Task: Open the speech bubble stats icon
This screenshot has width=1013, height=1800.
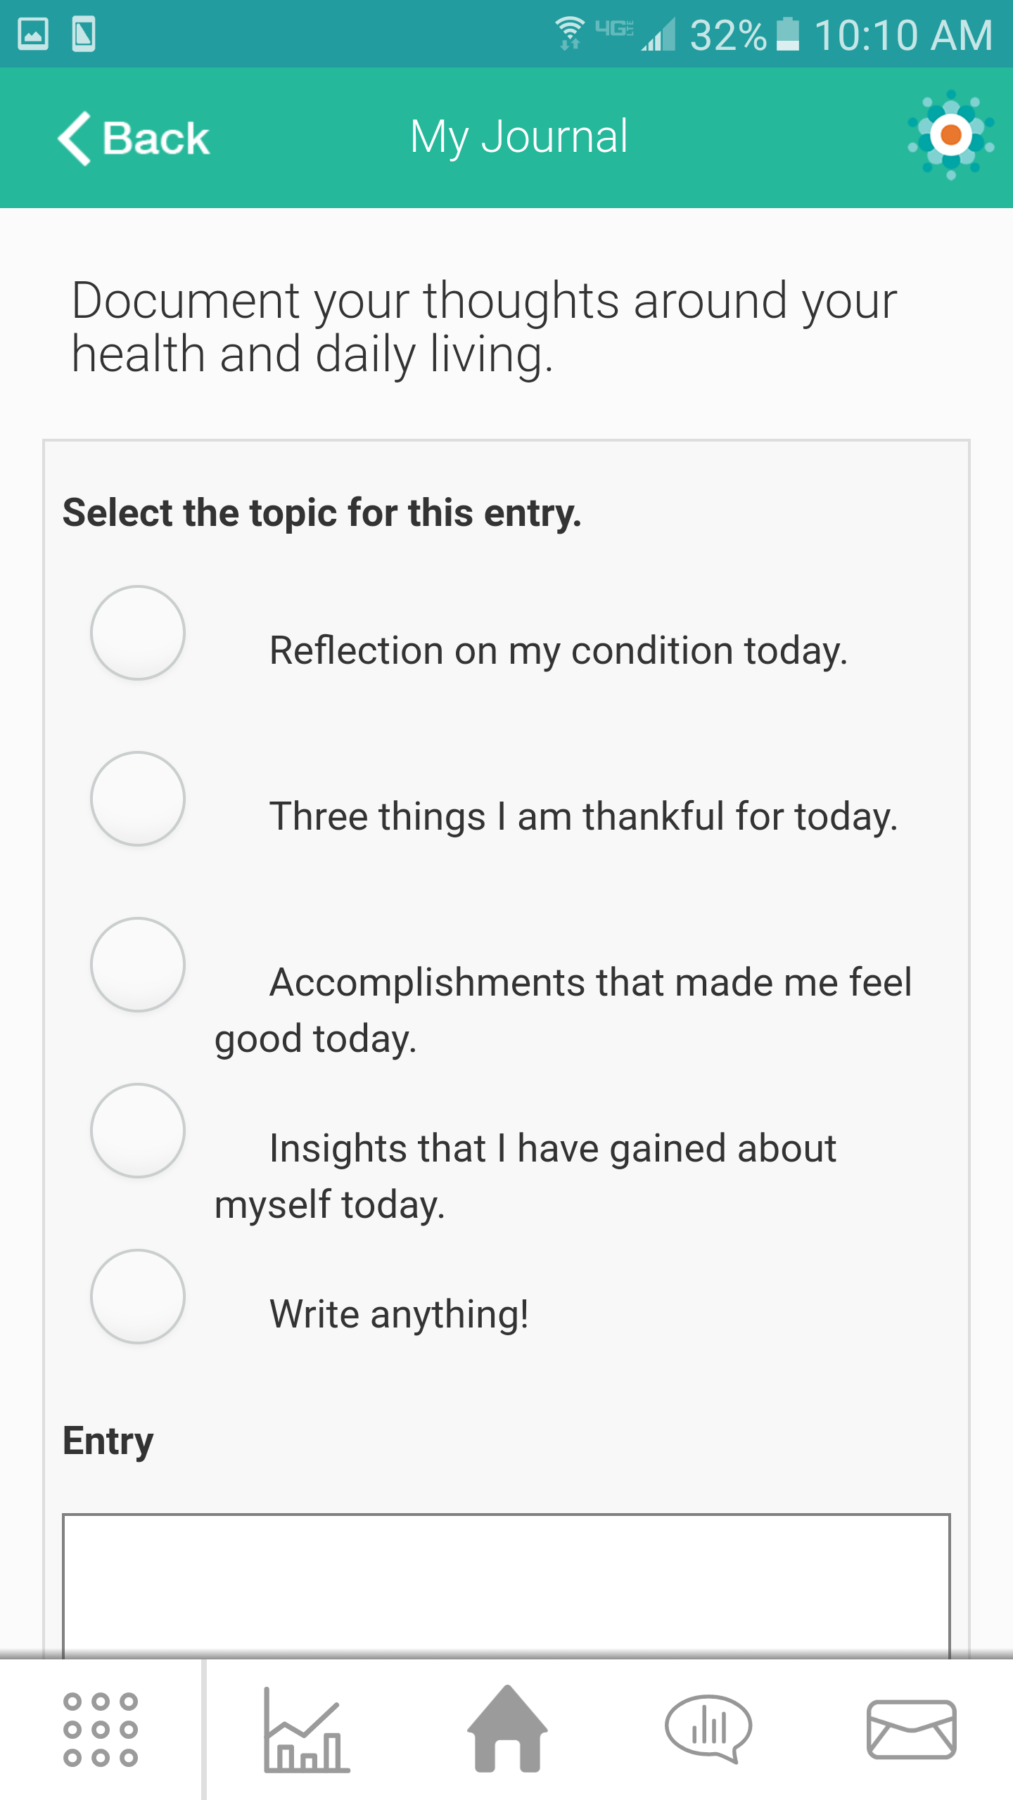Action: 708,1728
